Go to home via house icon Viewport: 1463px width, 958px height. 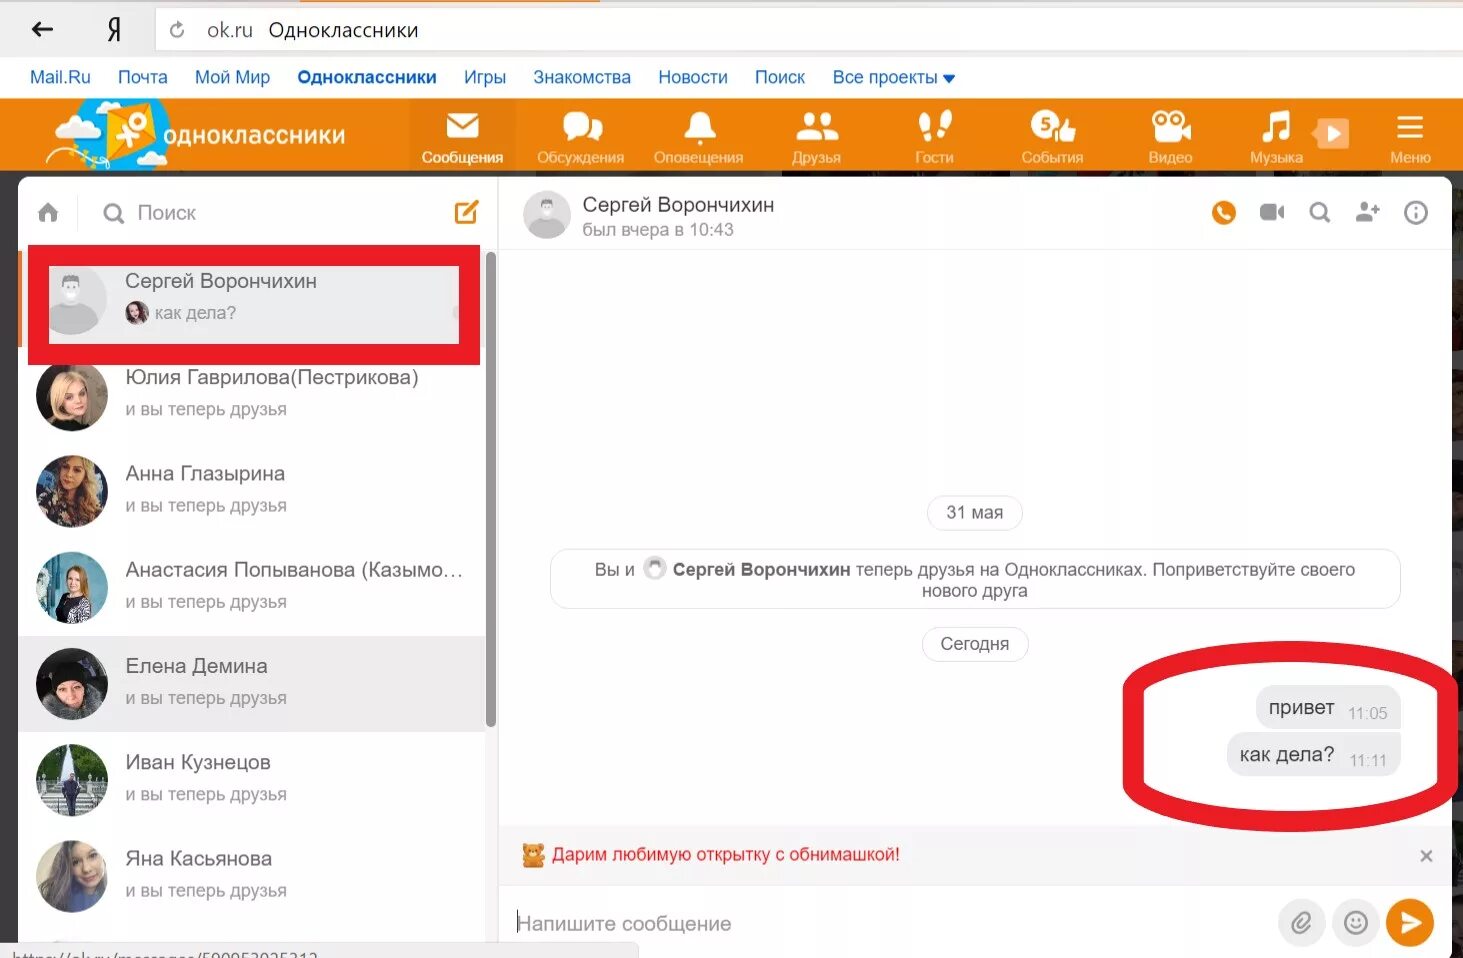click(x=48, y=212)
